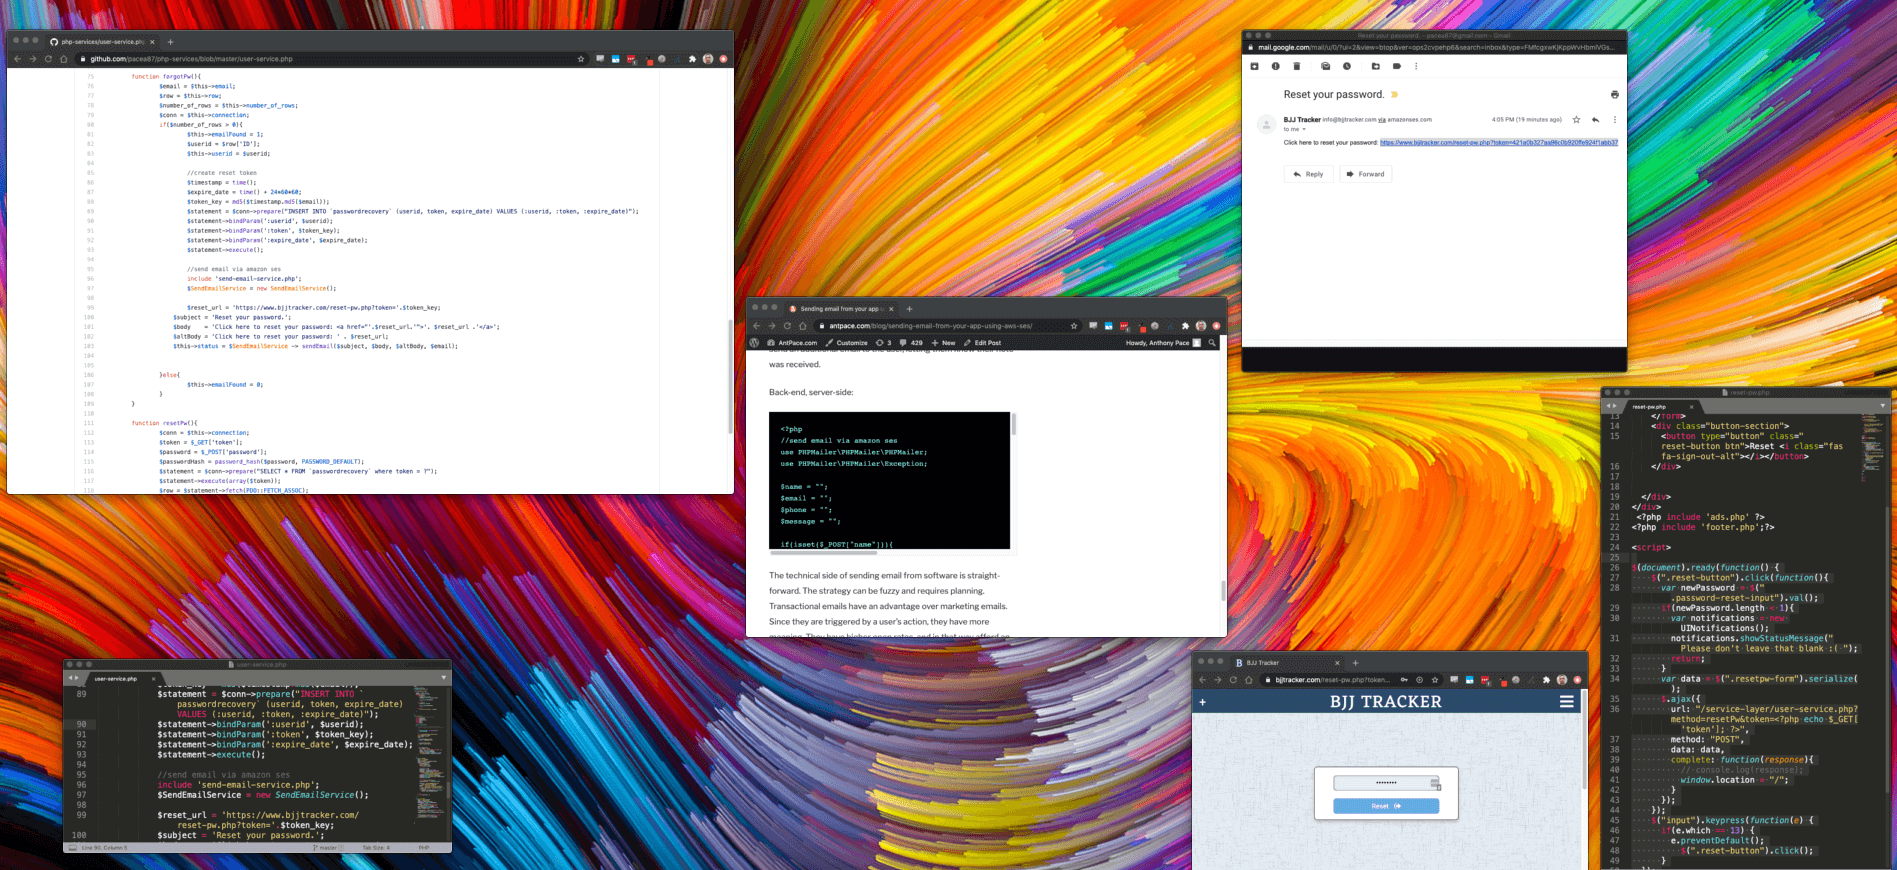Reload the antpace.com blog page

pyautogui.click(x=787, y=326)
